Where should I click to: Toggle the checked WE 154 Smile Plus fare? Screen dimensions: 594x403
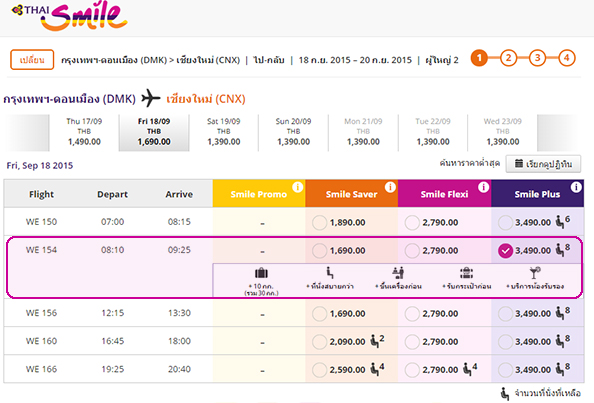click(x=505, y=251)
